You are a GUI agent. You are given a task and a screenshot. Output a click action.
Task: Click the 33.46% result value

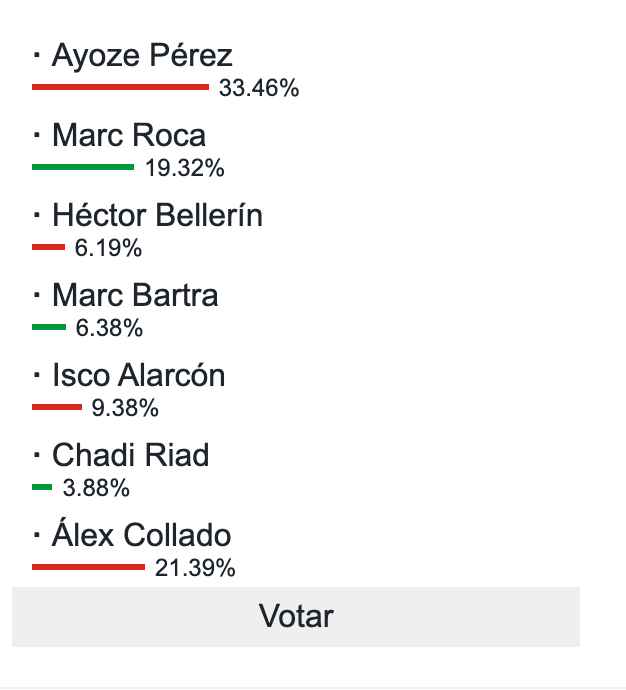coord(259,89)
